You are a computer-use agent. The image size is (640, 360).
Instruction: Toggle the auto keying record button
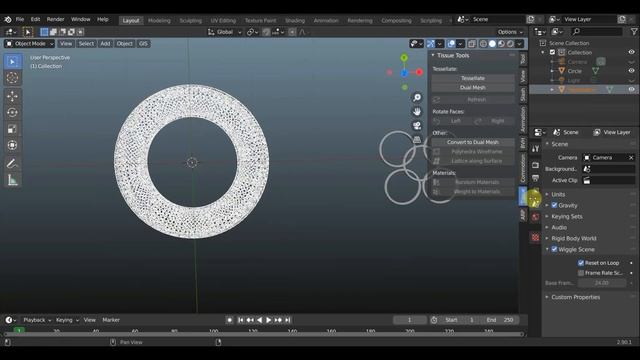(229, 320)
